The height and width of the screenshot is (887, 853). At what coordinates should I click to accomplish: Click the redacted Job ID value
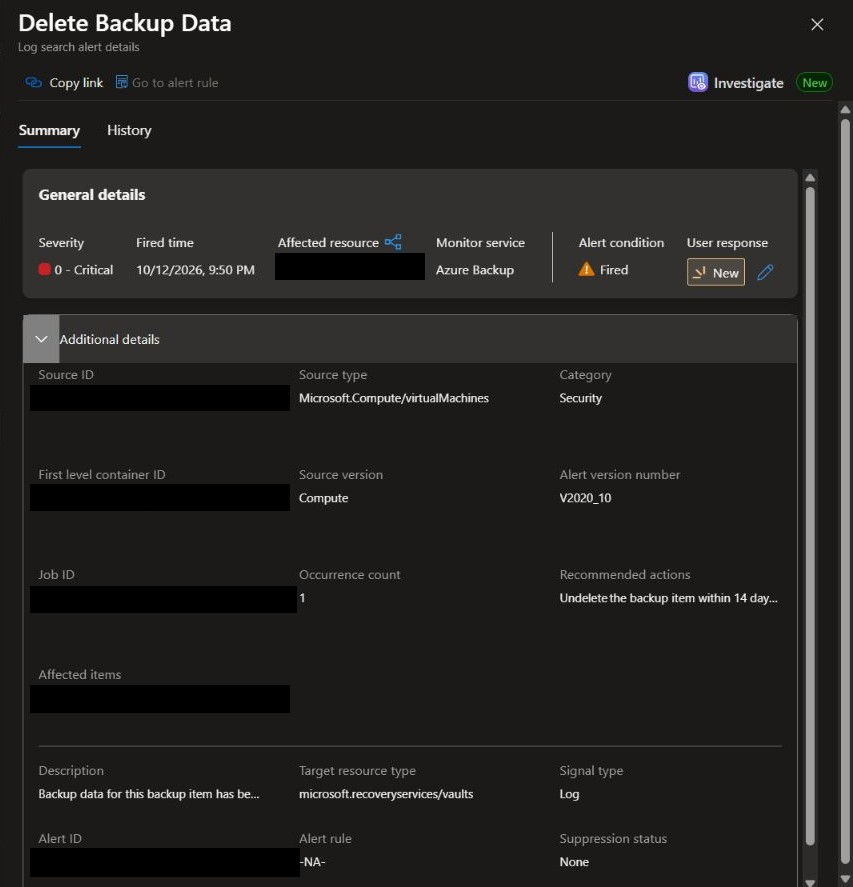pyautogui.click(x=163, y=599)
